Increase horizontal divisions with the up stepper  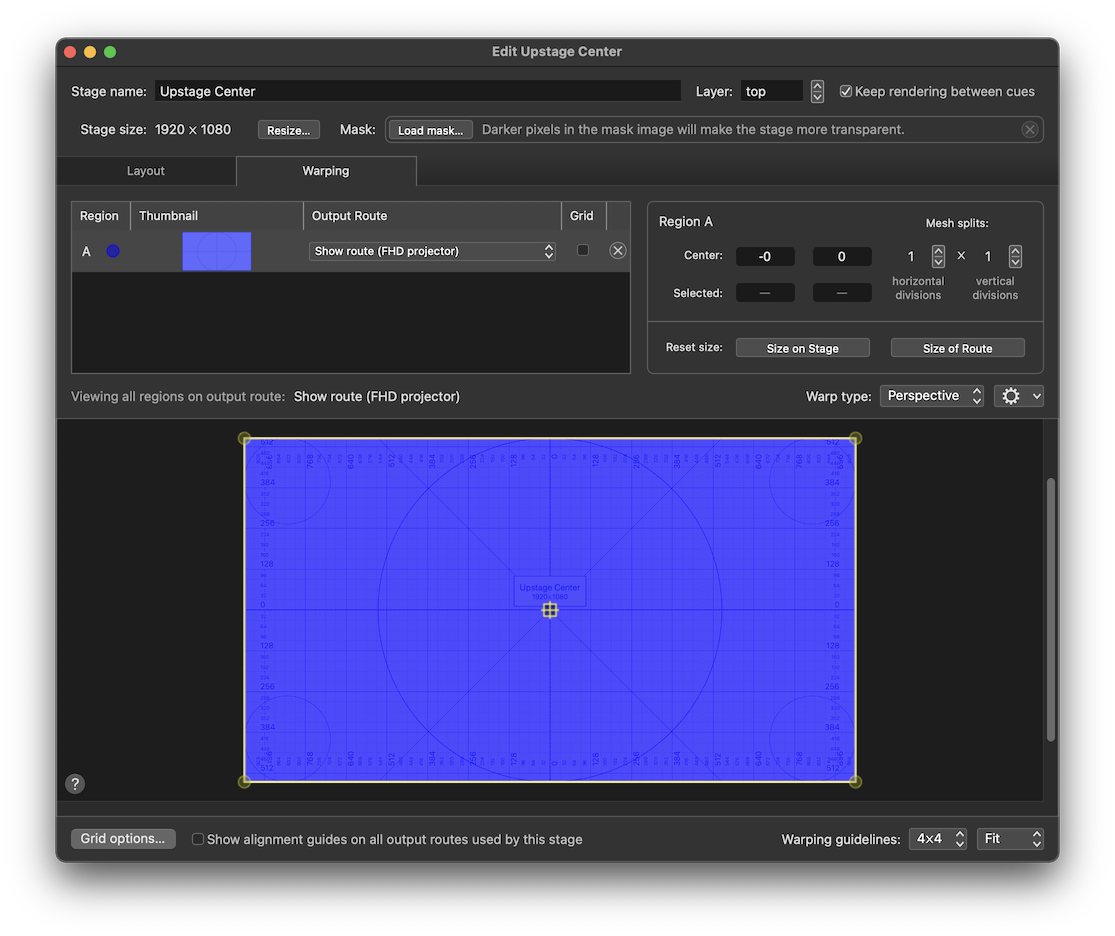point(938,250)
